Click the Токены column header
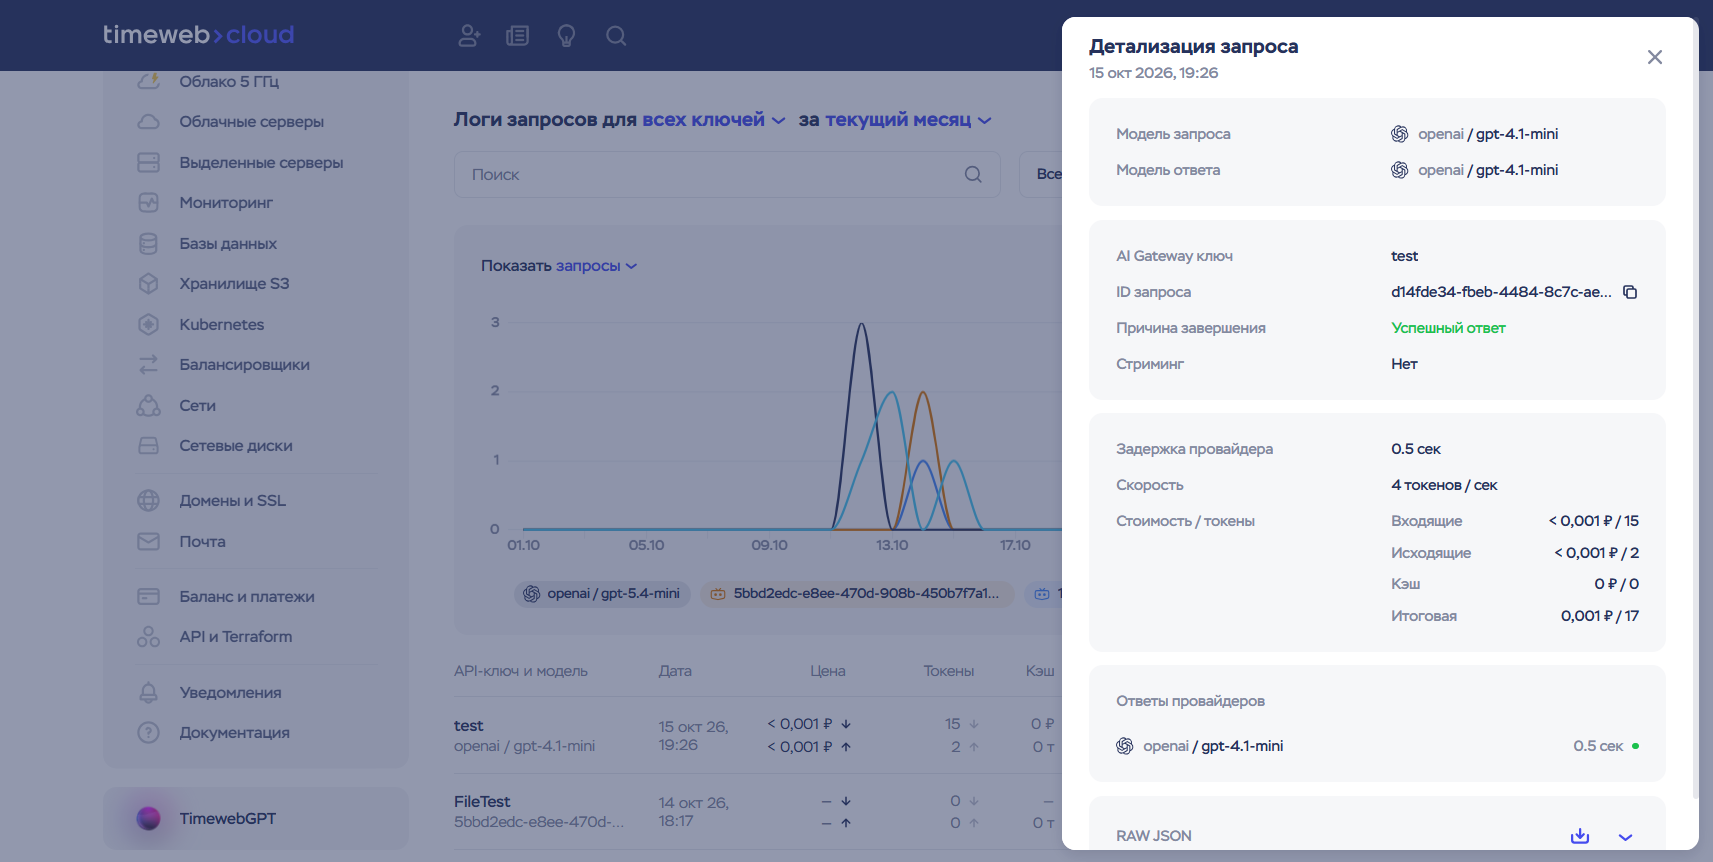This screenshot has height=862, width=1713. coord(949,671)
